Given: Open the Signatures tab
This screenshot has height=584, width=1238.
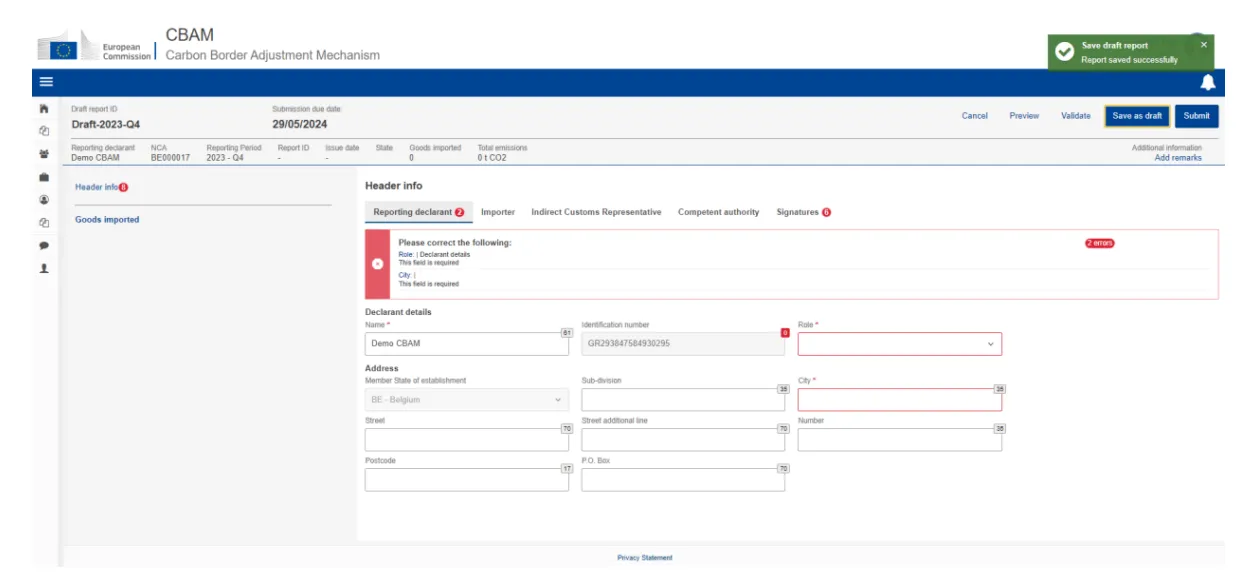Looking at the screenshot, I should pyautogui.click(x=804, y=212).
